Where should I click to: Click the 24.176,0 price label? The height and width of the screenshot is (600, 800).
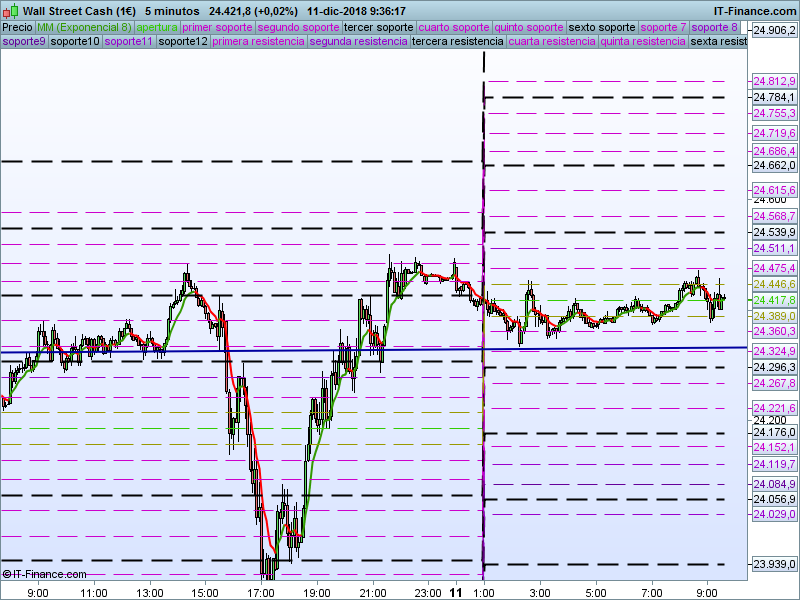coord(774,433)
